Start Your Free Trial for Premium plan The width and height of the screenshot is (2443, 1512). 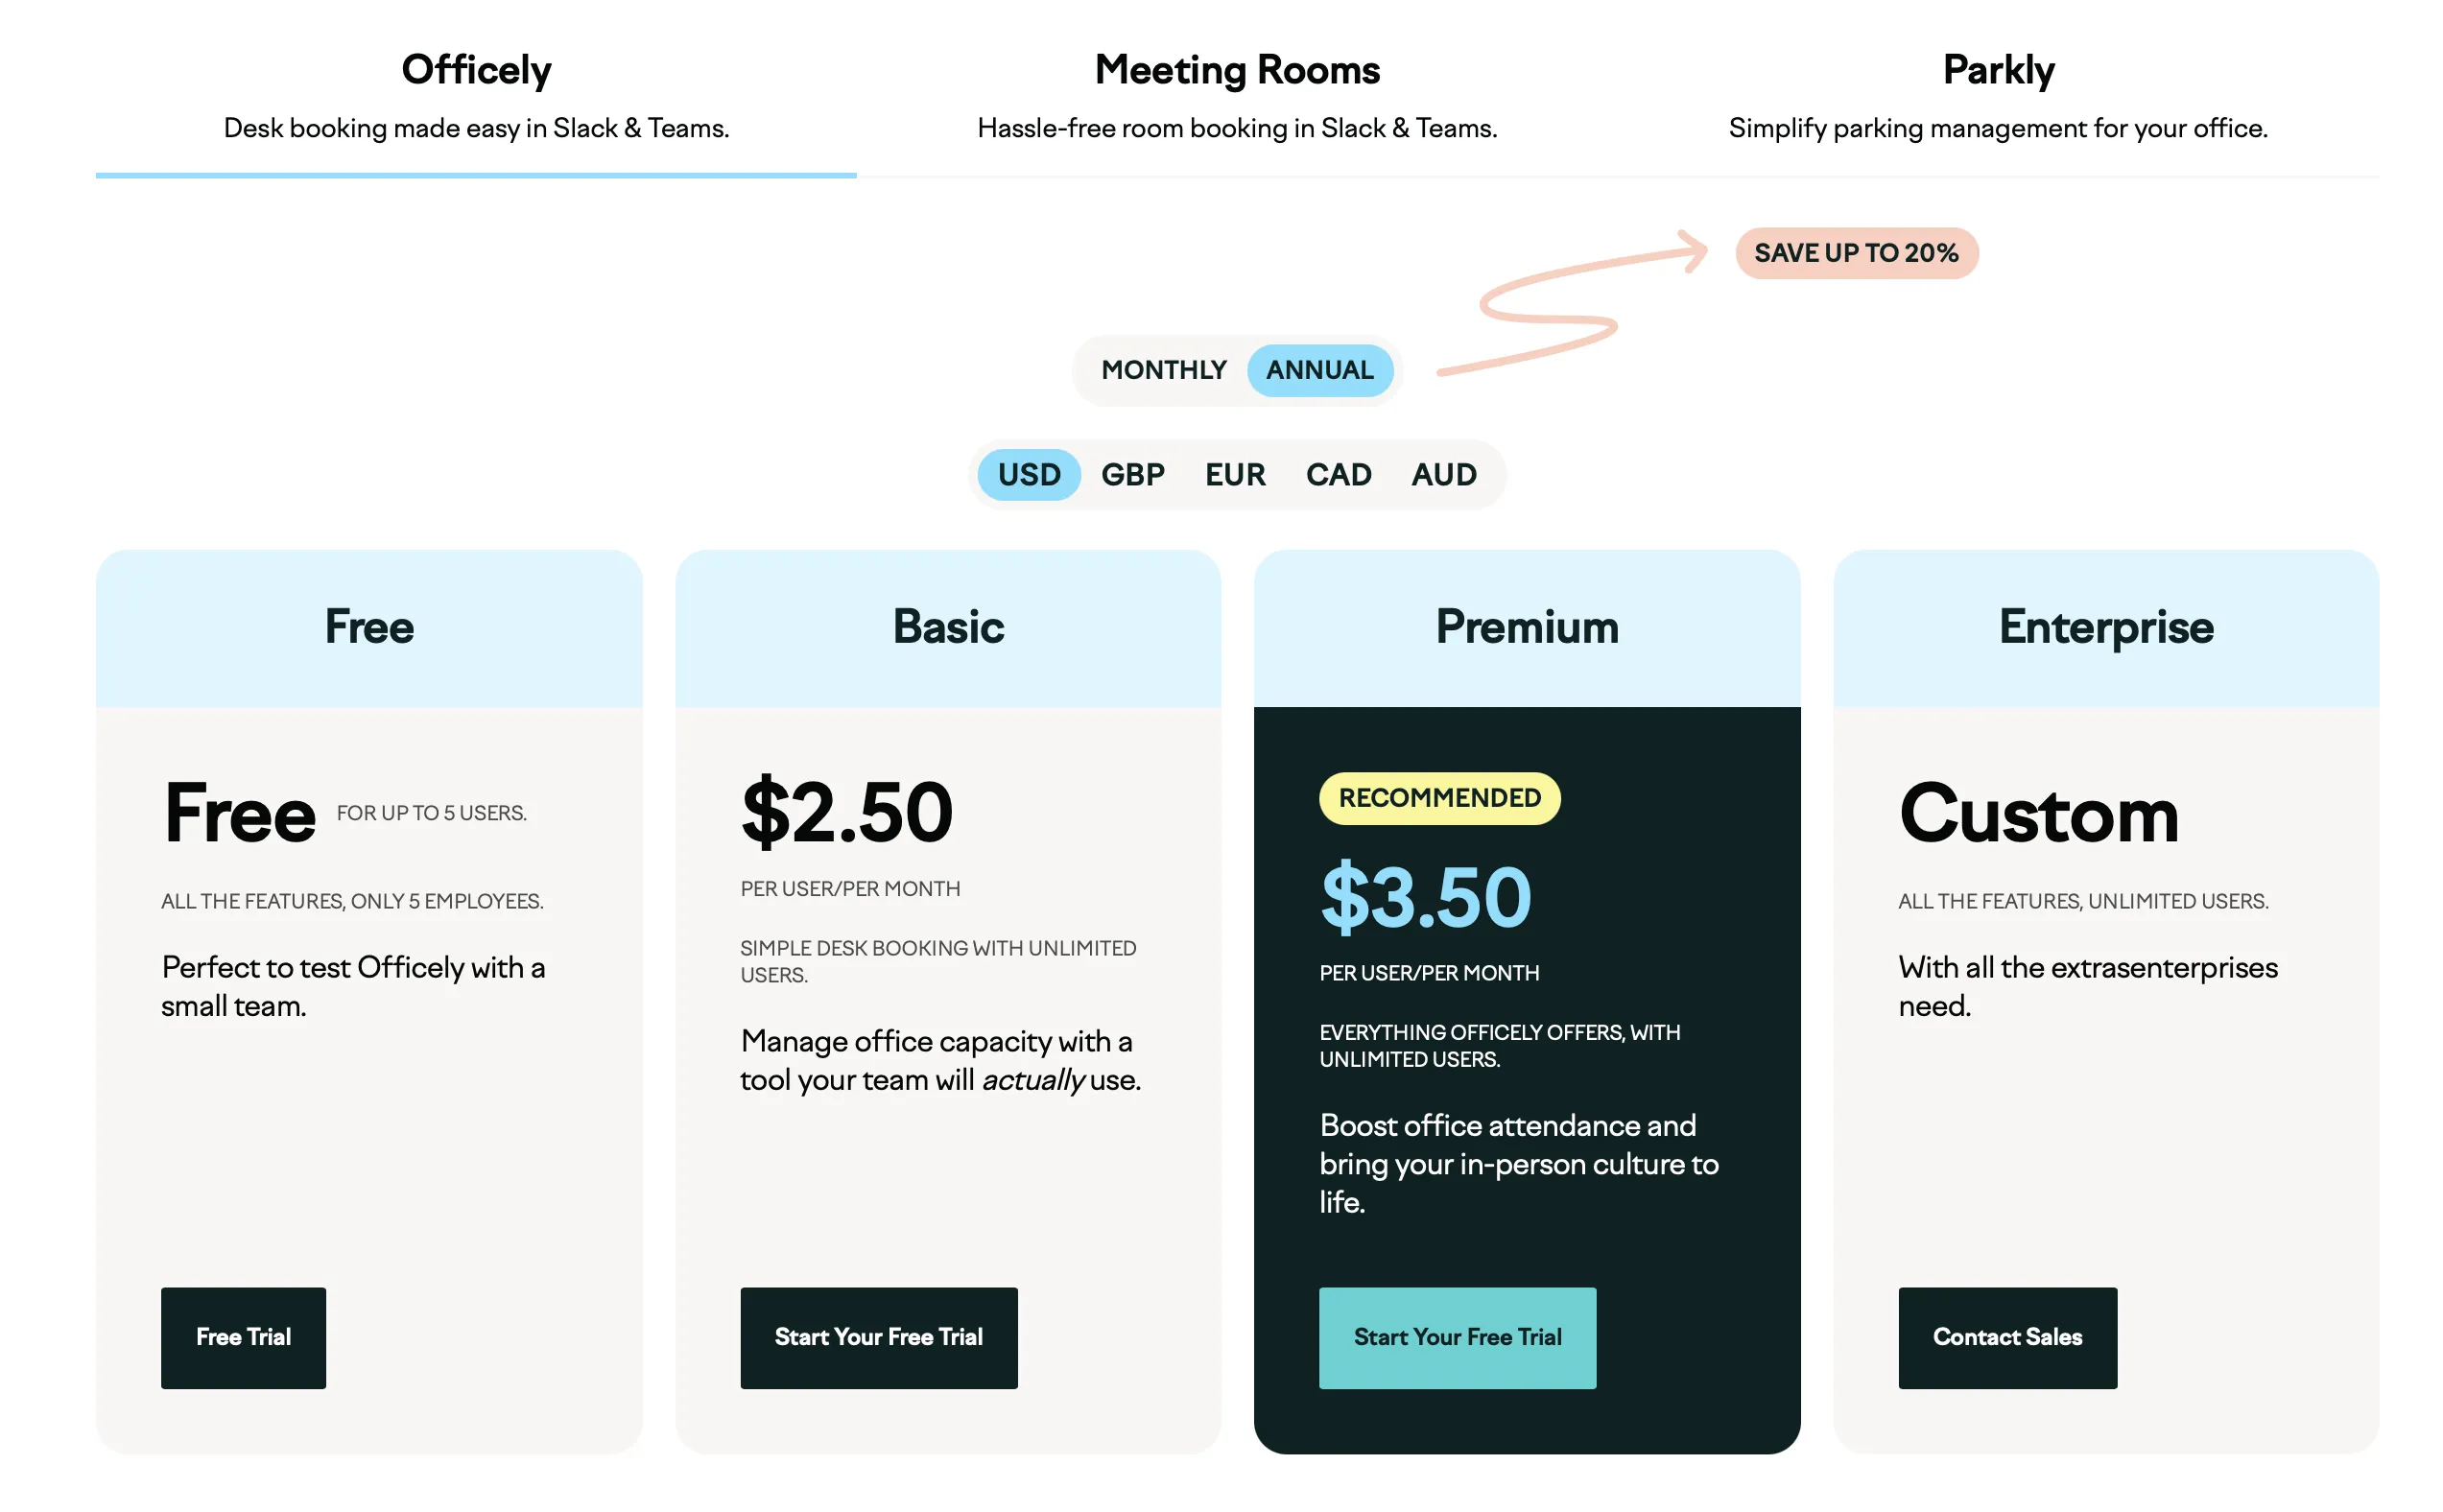1457,1337
